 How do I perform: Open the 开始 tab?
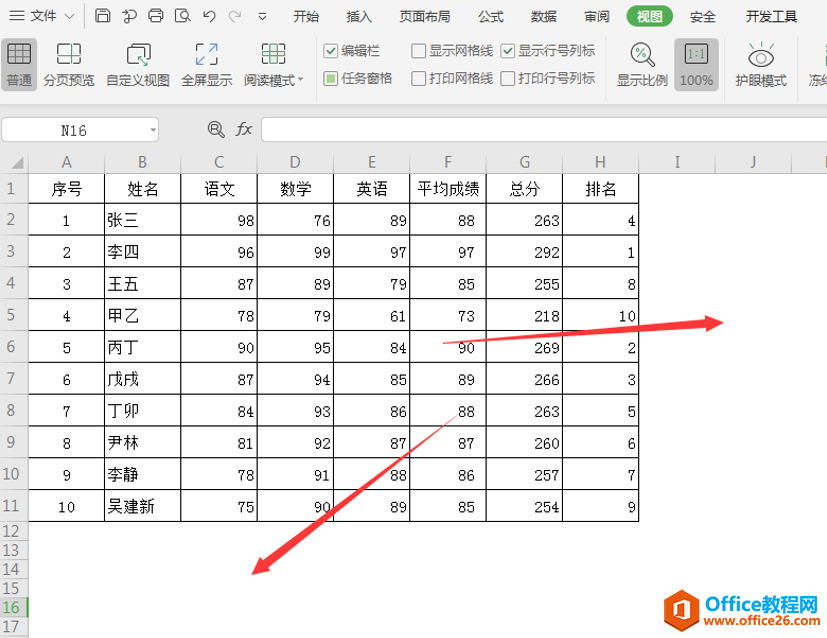point(306,17)
